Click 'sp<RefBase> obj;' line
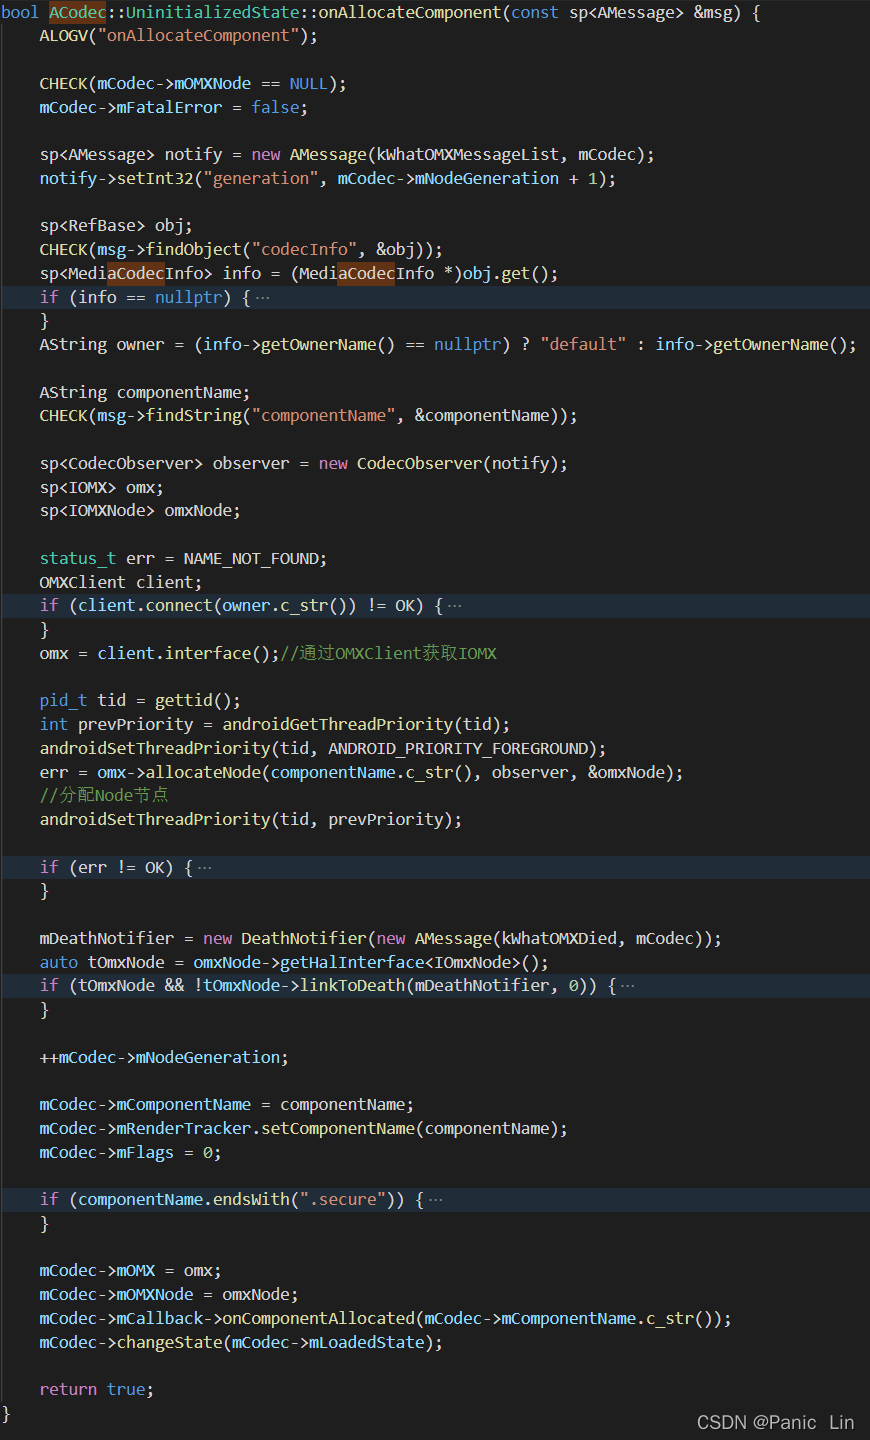870x1440 pixels. click(x=116, y=226)
